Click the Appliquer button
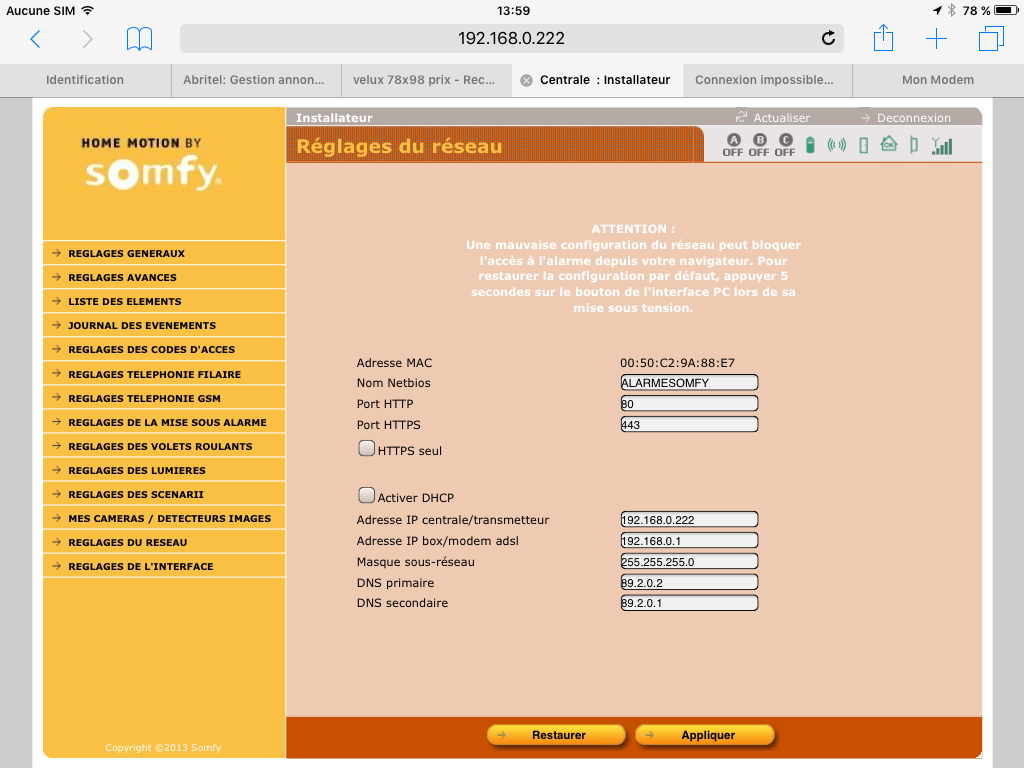 point(705,735)
